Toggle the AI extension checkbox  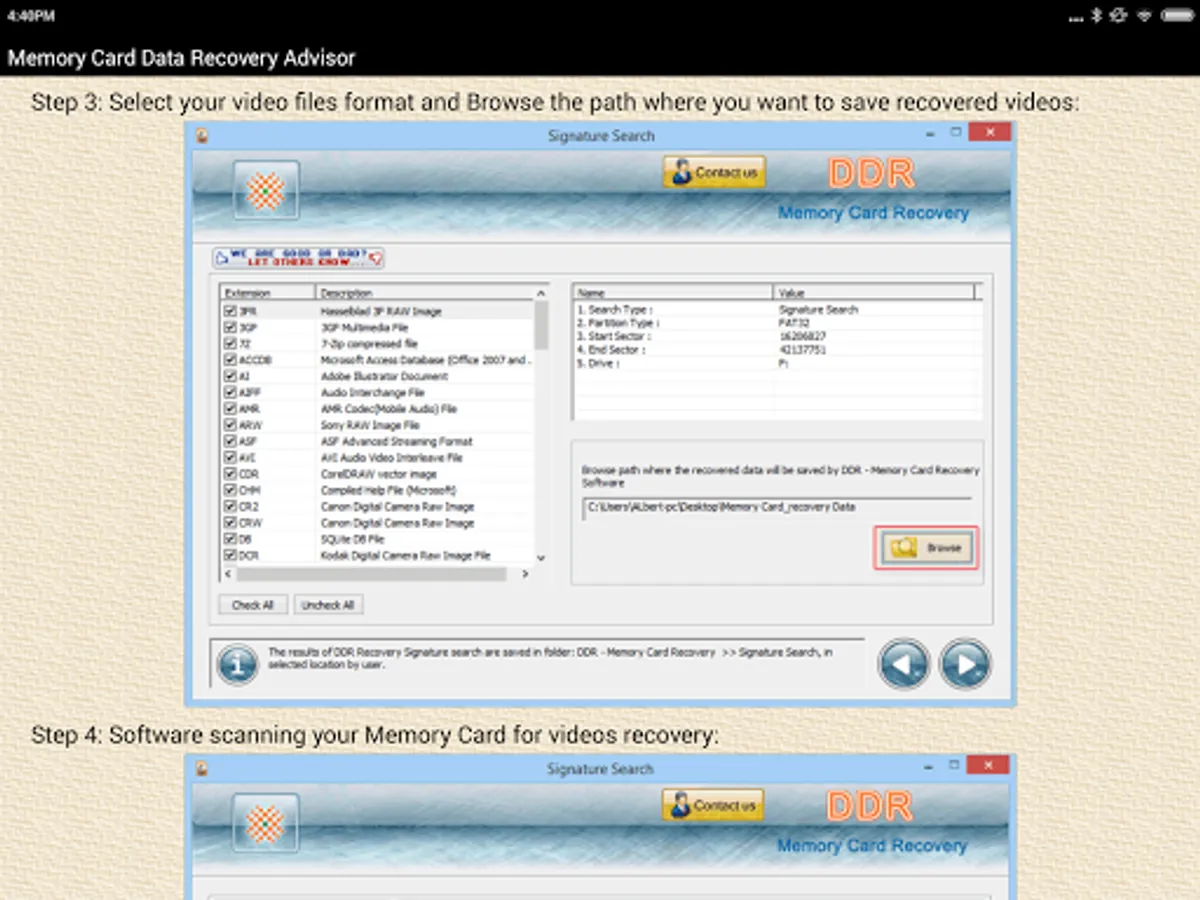230,376
